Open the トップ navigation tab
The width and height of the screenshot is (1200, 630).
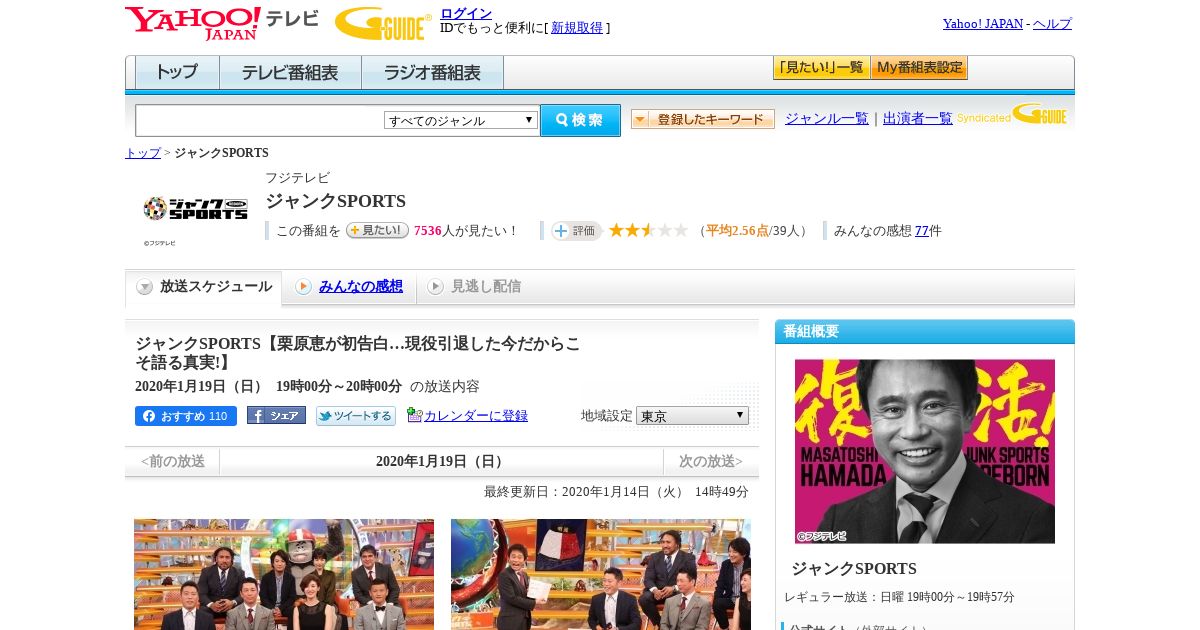(x=177, y=73)
